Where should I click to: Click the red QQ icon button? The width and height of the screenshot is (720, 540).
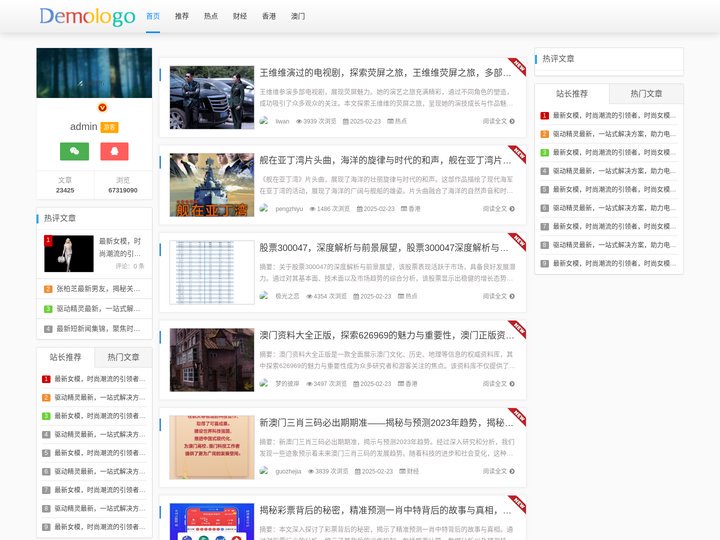click(x=114, y=151)
